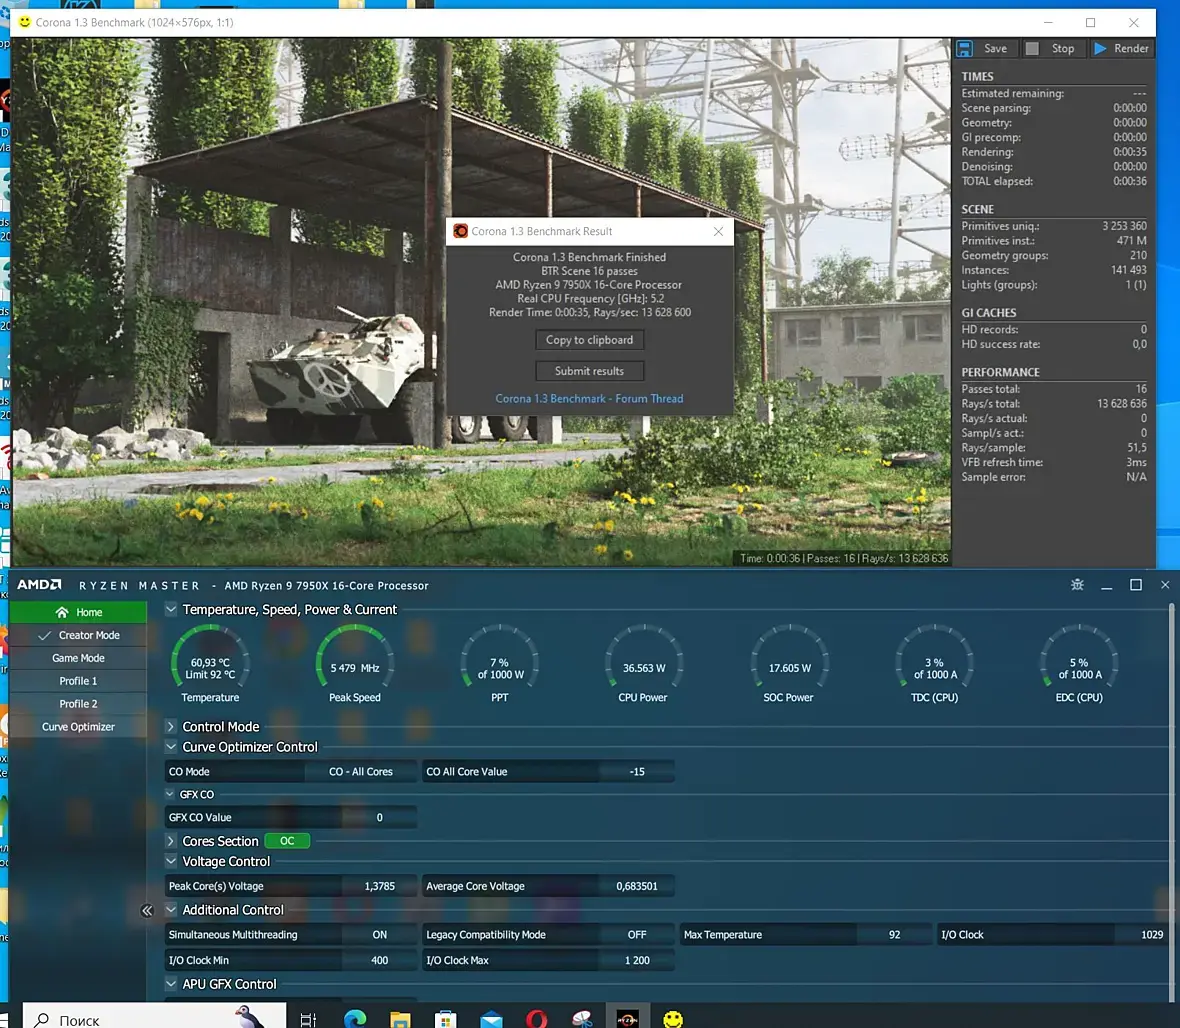Viewport: 1180px width, 1028px height.
Task: Click the Peak Speed gauge
Action: 354,656
